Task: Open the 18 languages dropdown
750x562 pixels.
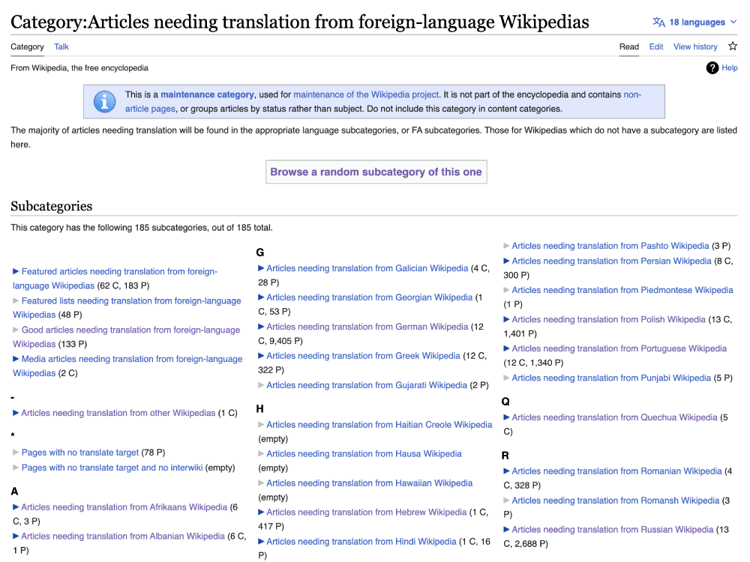Action: [695, 22]
